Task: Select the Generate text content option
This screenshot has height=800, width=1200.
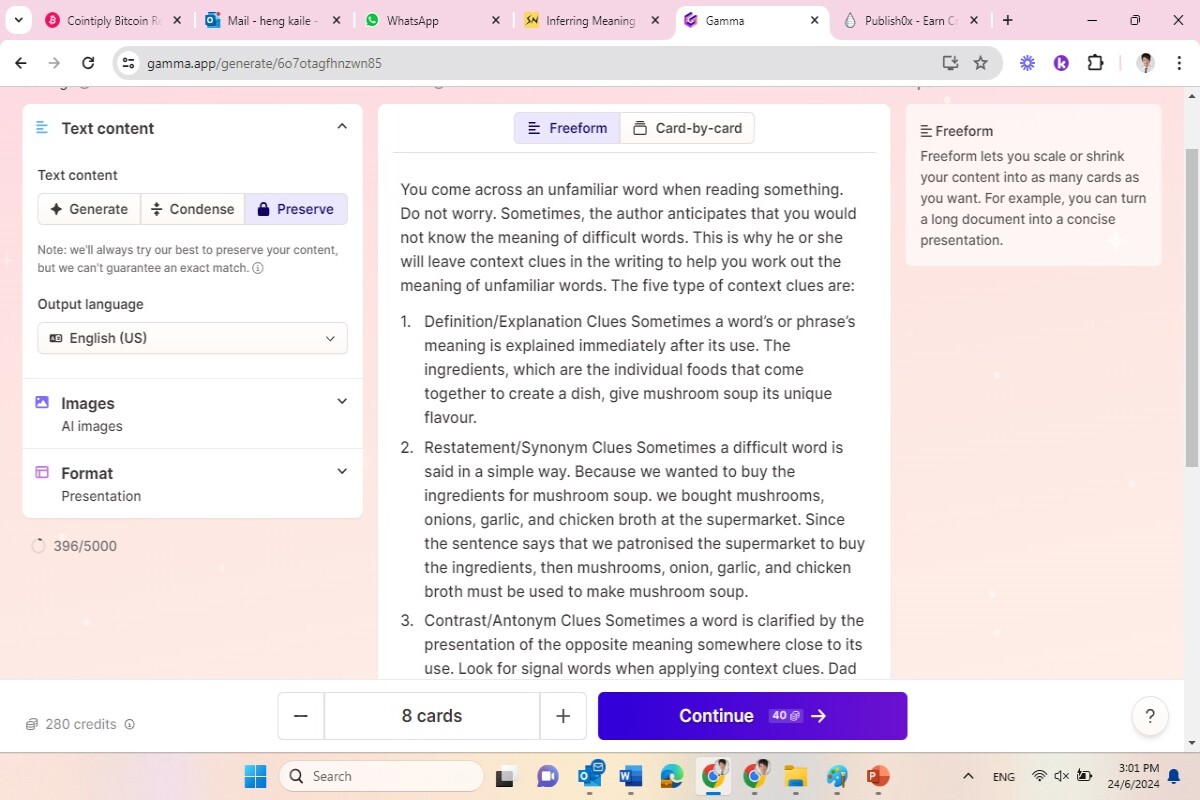Action: click(89, 209)
